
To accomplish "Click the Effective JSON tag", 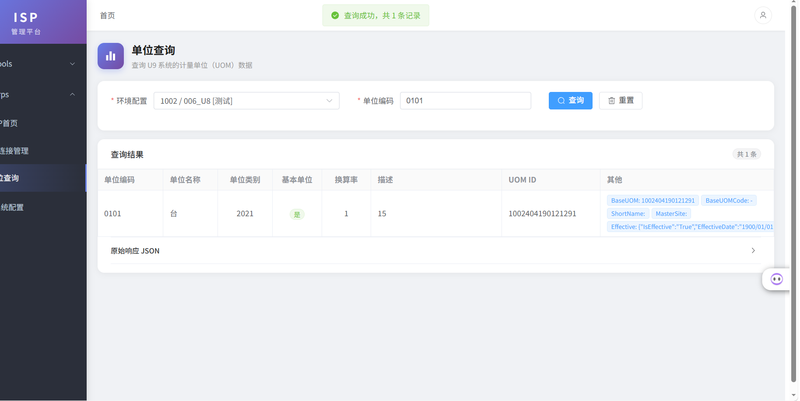I will pos(690,227).
